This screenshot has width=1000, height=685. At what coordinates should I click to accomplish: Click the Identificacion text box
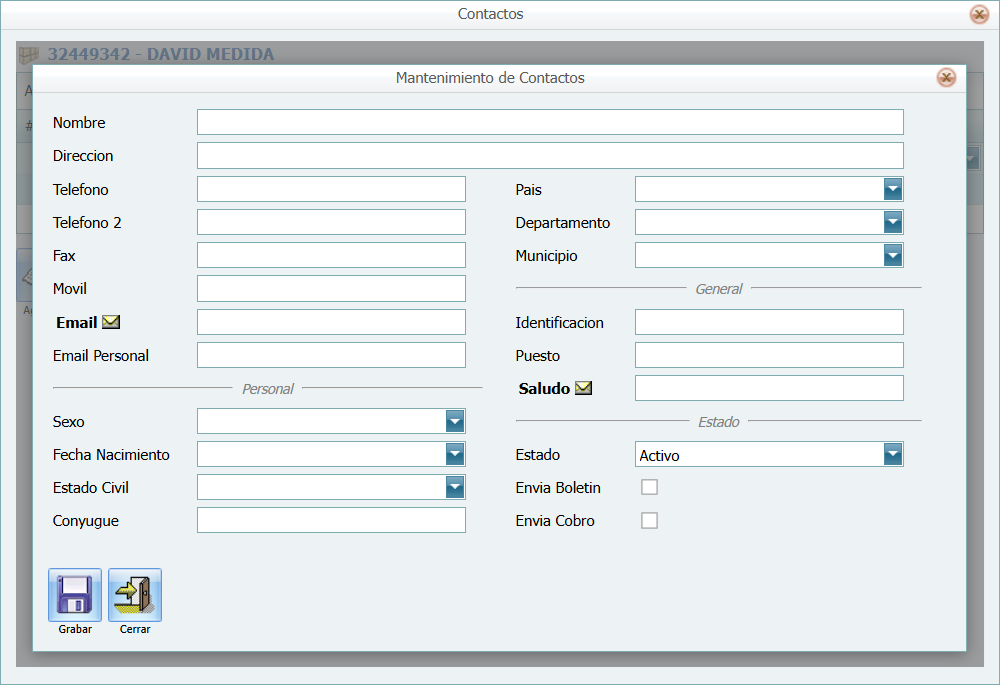[x=769, y=322]
